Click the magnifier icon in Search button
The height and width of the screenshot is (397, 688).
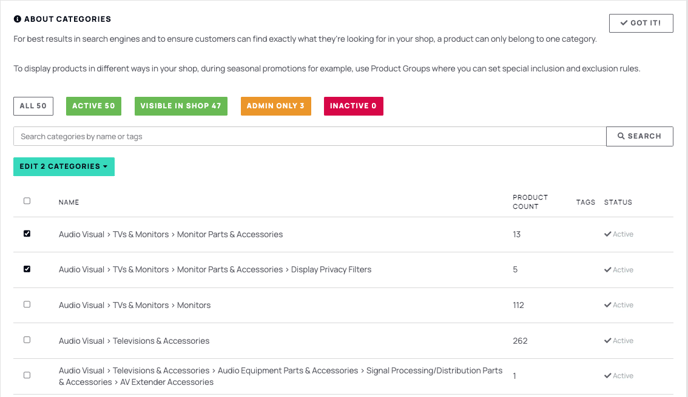click(621, 136)
